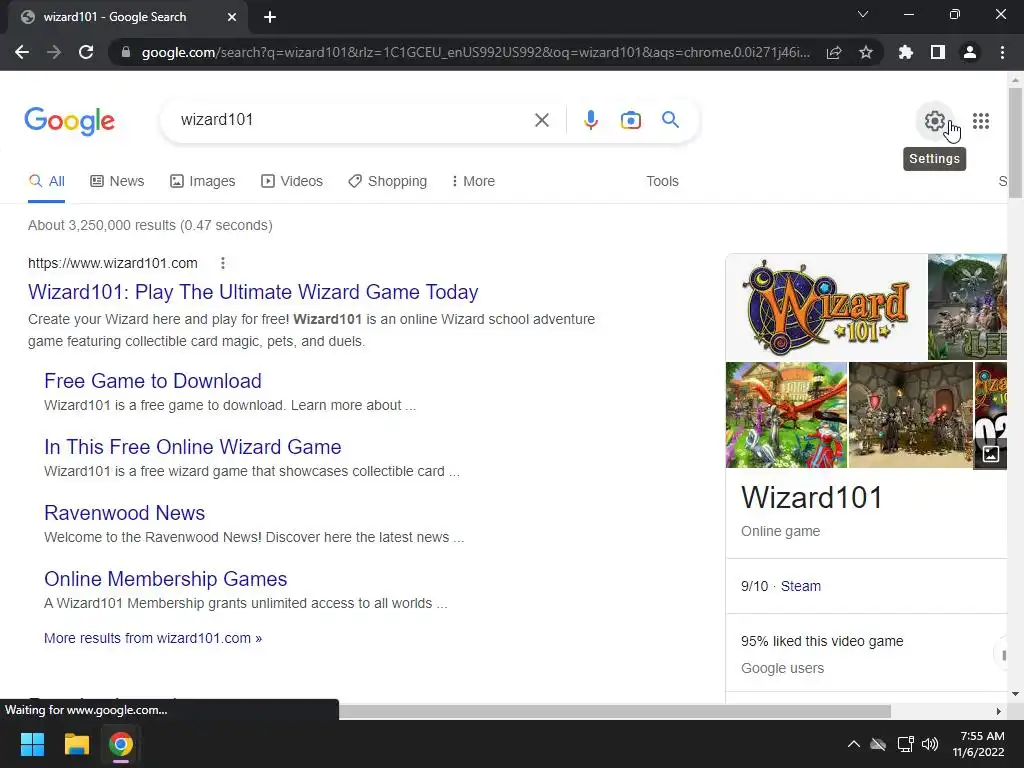Image resolution: width=1024 pixels, height=768 pixels.
Task: Click Wizard101 knowledge panel title
Action: click(812, 498)
